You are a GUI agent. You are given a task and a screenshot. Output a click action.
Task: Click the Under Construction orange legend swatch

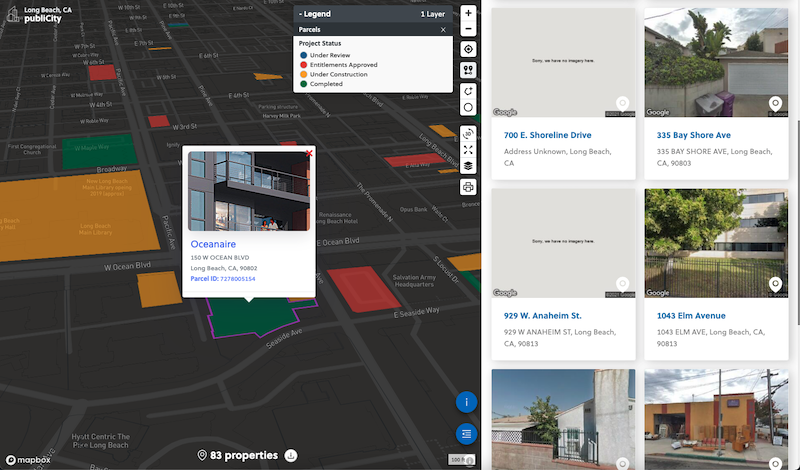pyautogui.click(x=303, y=74)
